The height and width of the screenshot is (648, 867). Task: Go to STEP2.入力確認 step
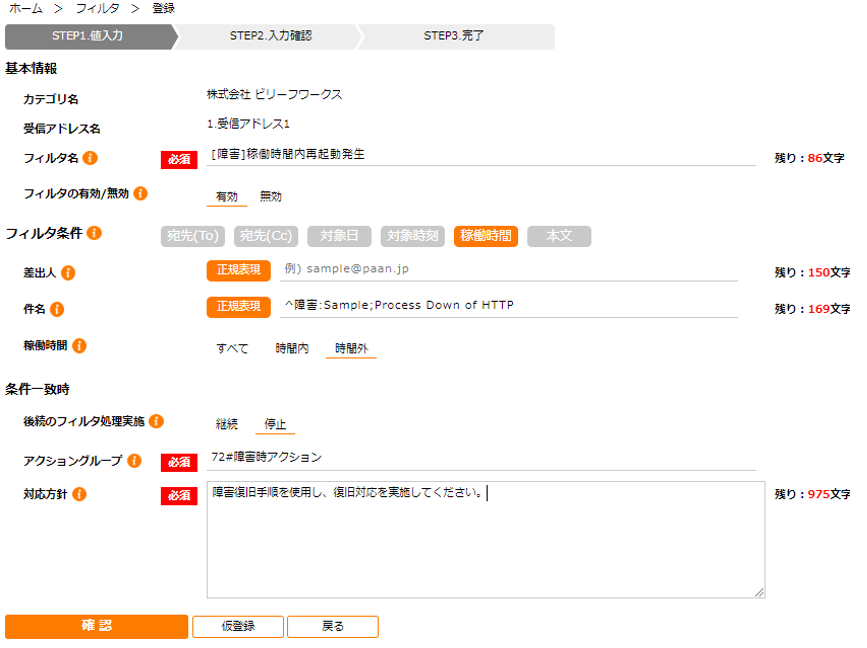coord(270,36)
